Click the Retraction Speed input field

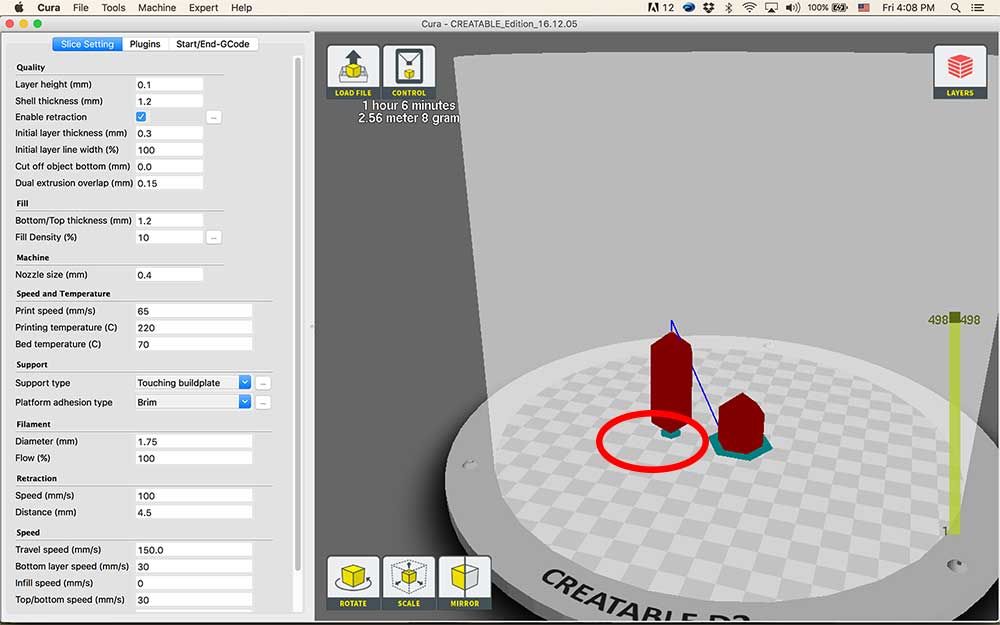tap(194, 496)
